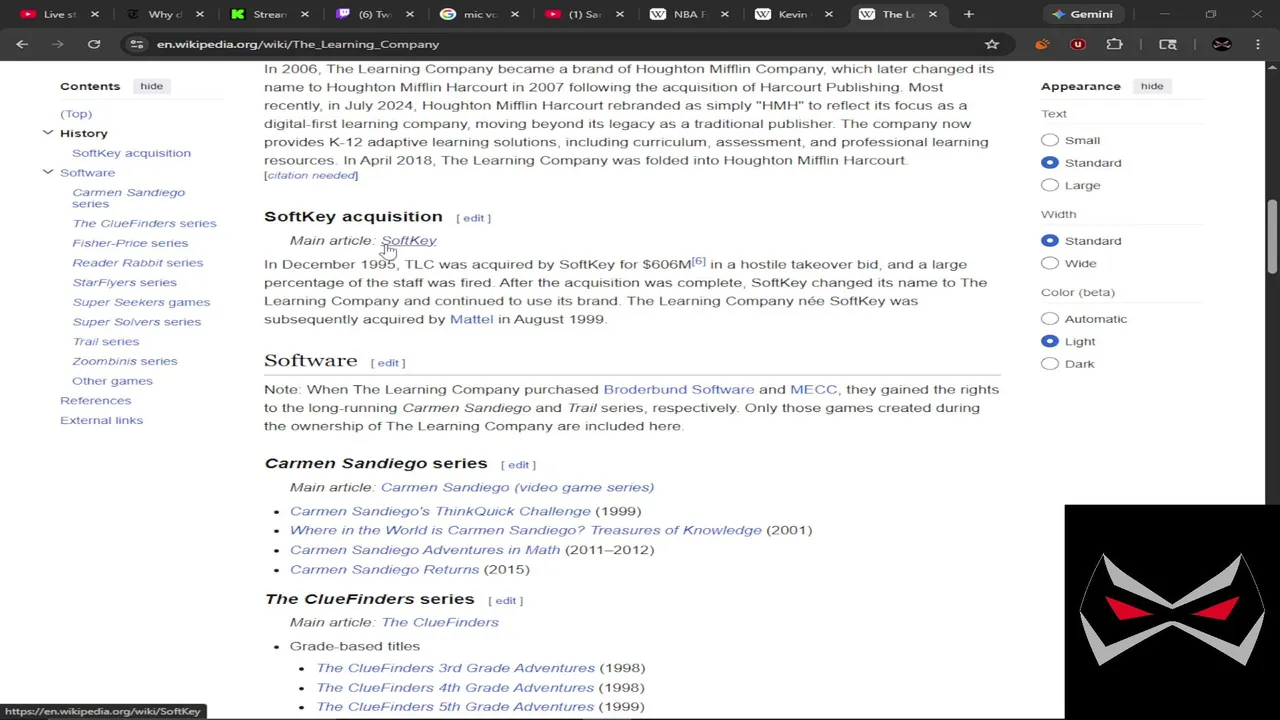Edit the Carmen Sandiego series section

point(518,465)
